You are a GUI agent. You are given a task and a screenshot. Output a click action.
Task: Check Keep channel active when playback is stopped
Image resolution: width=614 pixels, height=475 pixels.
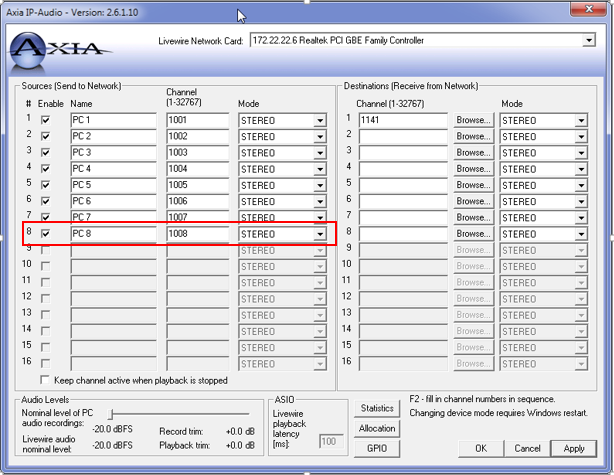(45, 380)
